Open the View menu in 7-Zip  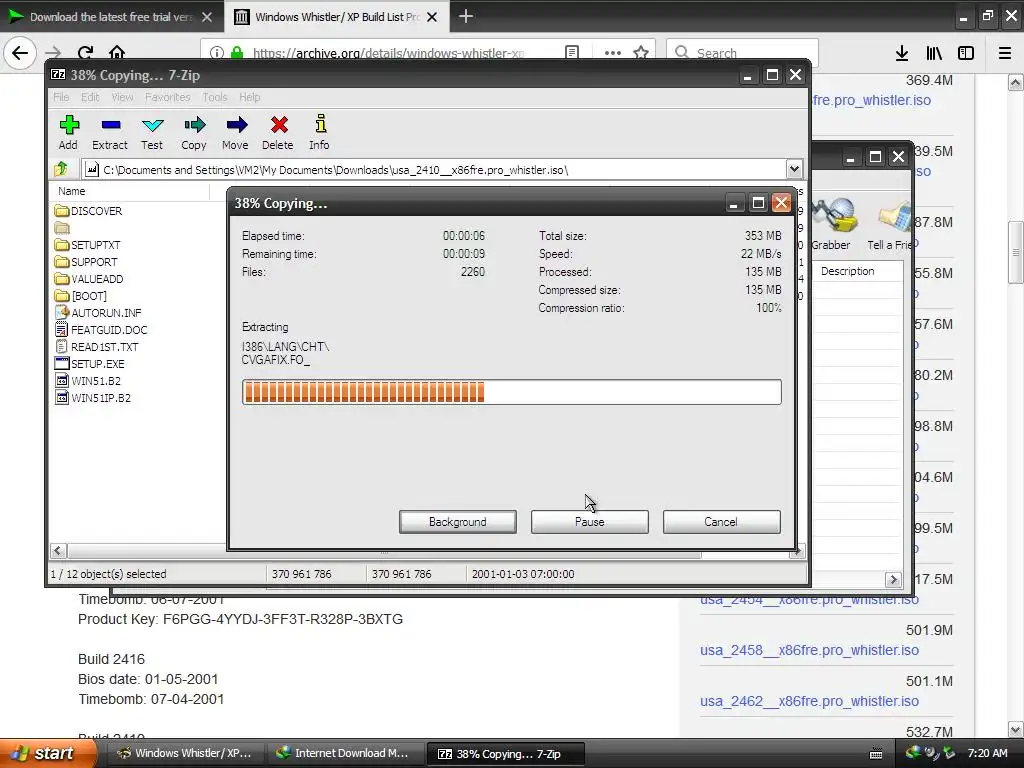[122, 97]
